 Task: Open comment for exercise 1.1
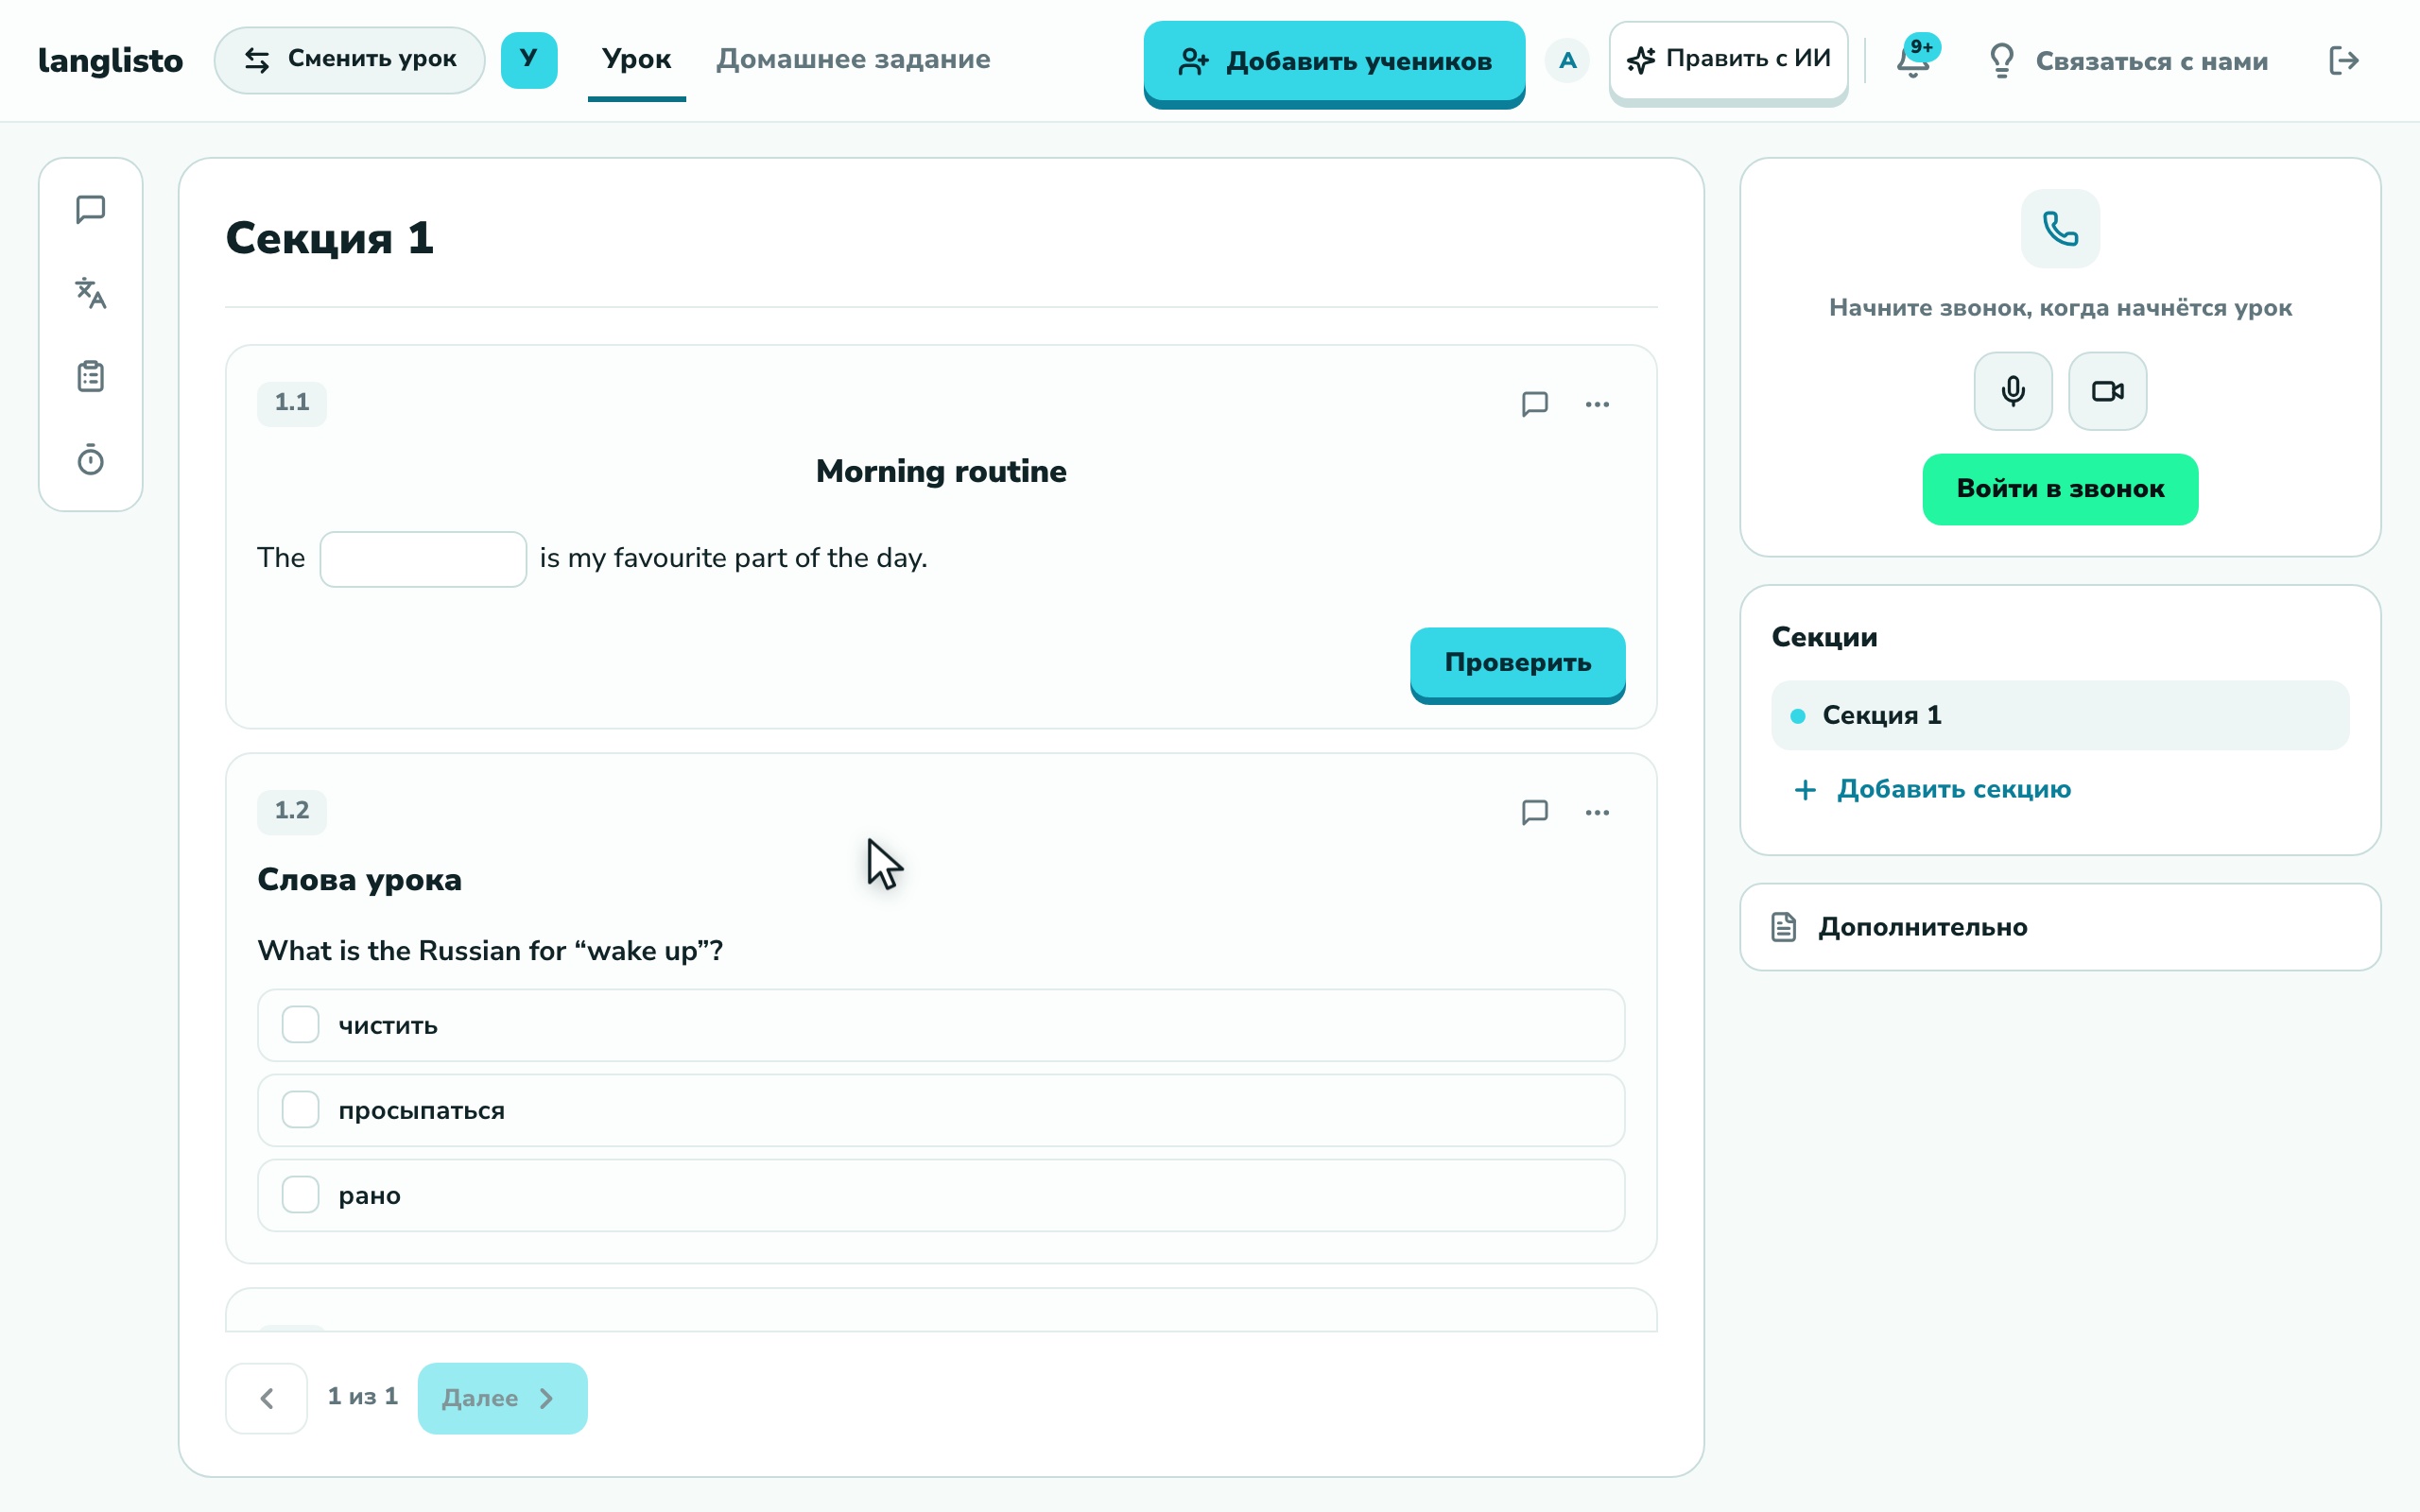pyautogui.click(x=1535, y=404)
